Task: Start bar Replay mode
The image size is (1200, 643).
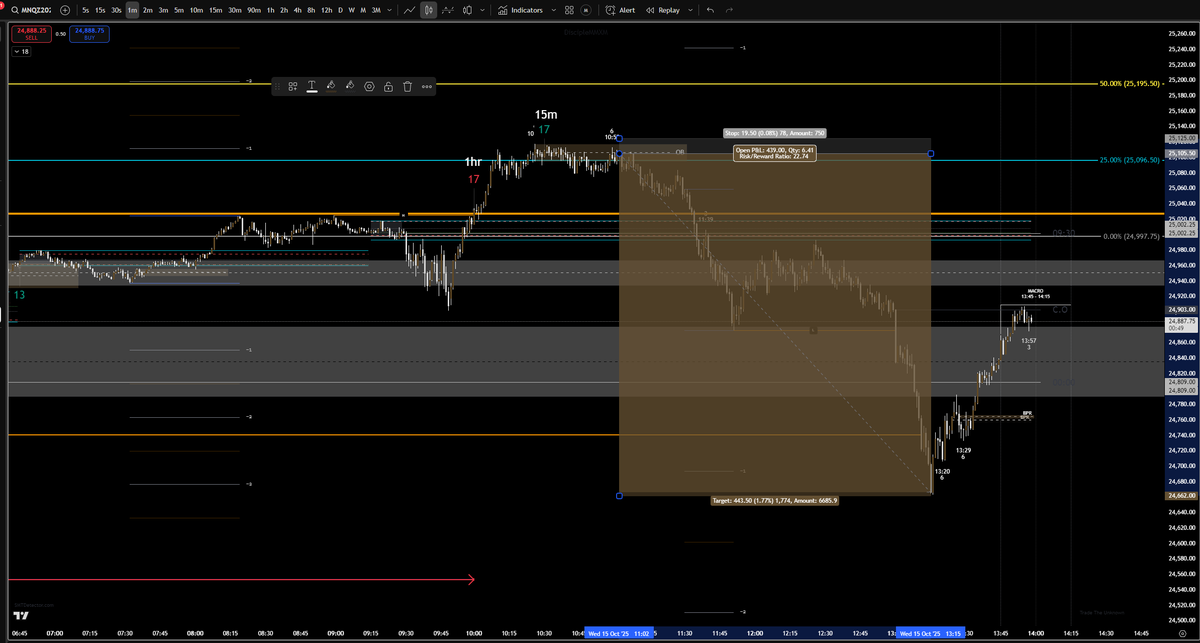Action: pos(663,10)
